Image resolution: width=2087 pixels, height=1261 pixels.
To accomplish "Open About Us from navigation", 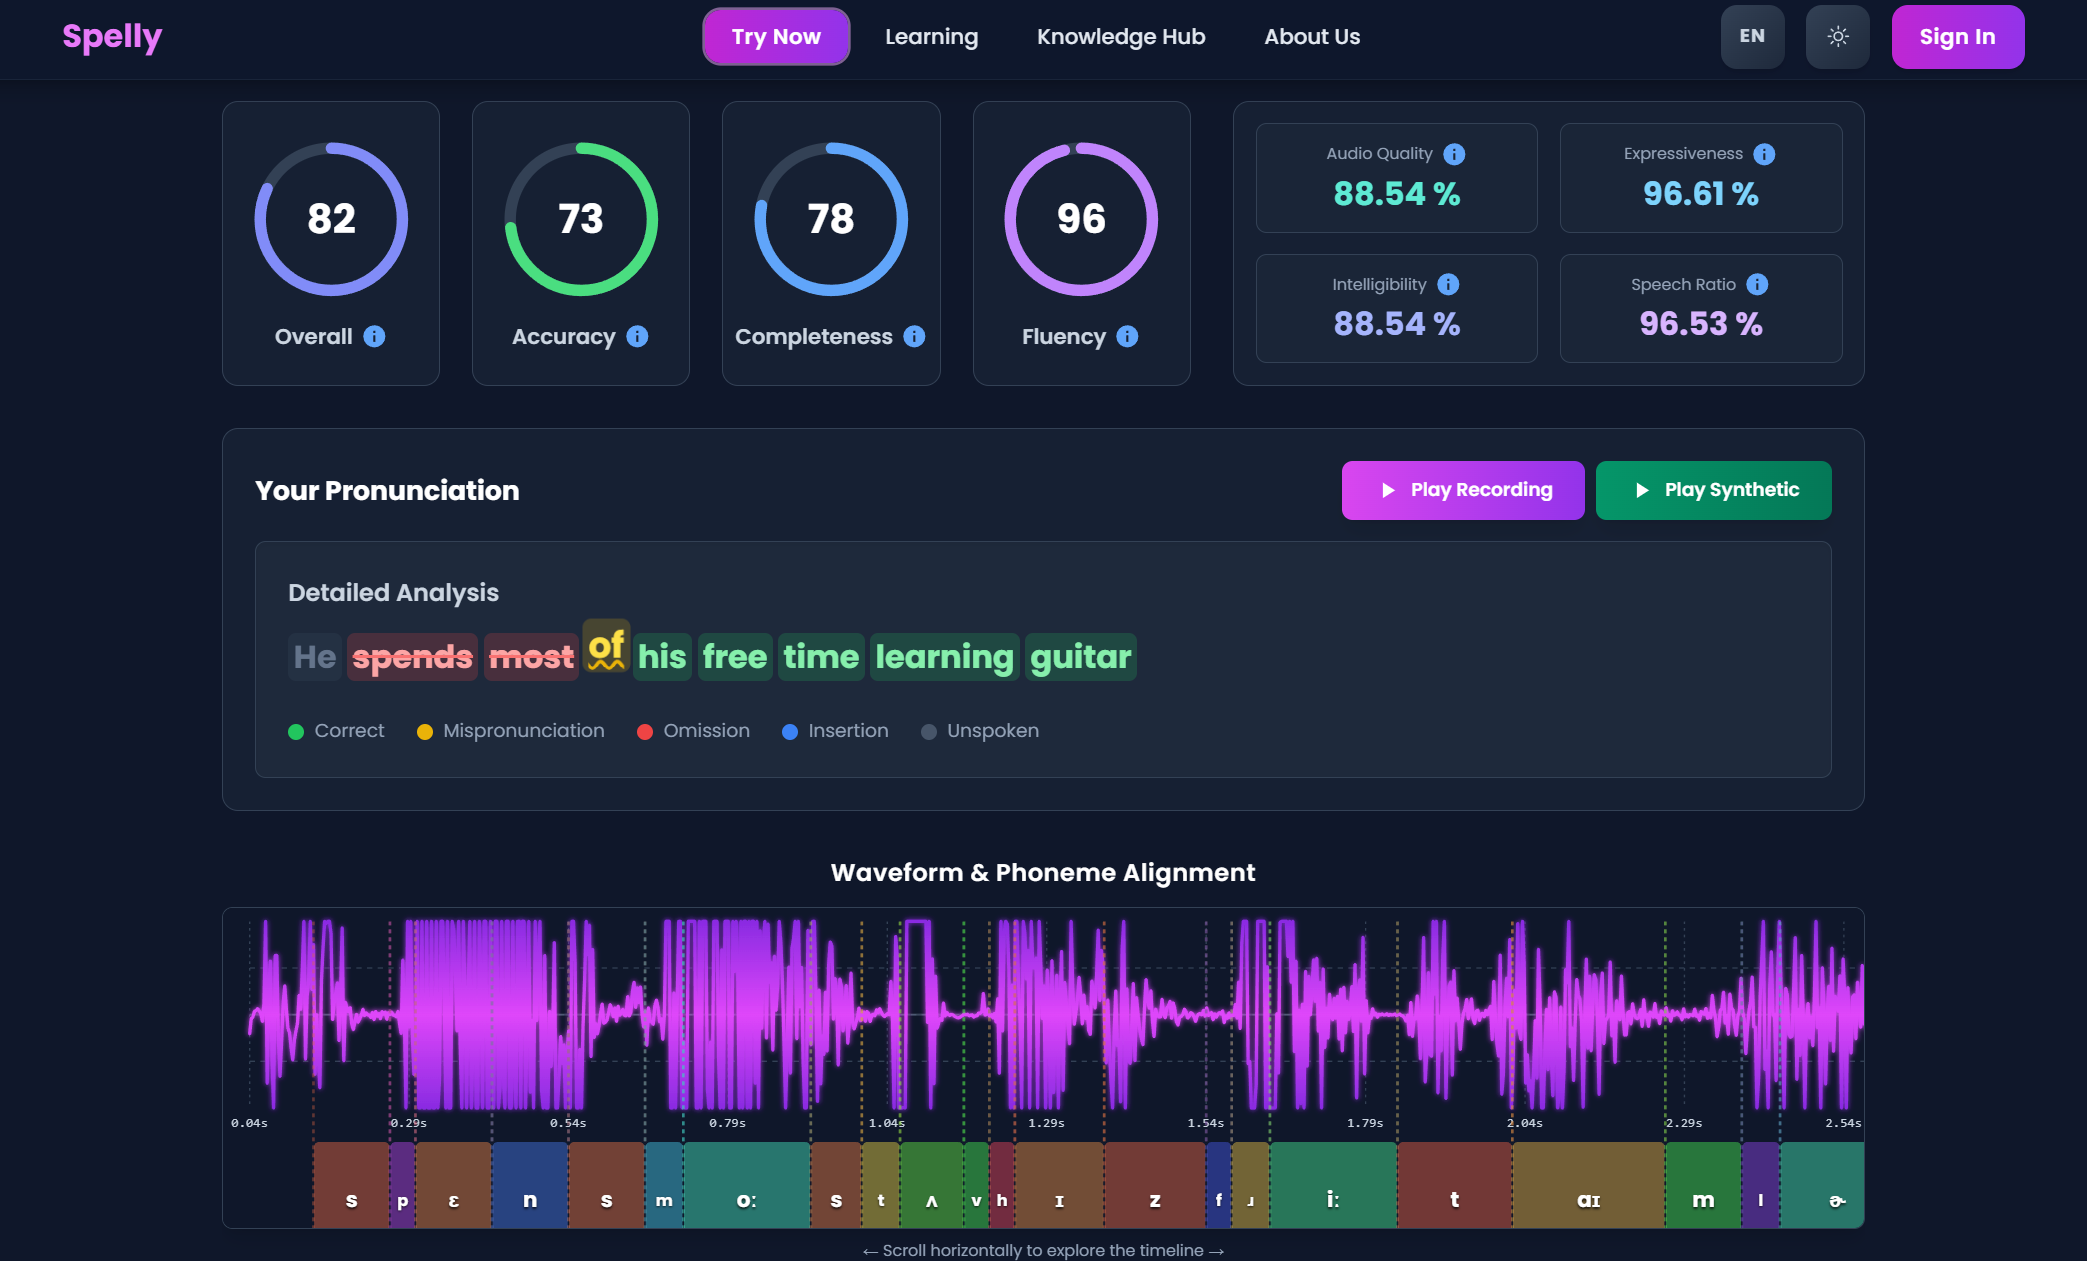I will pyautogui.click(x=1312, y=37).
